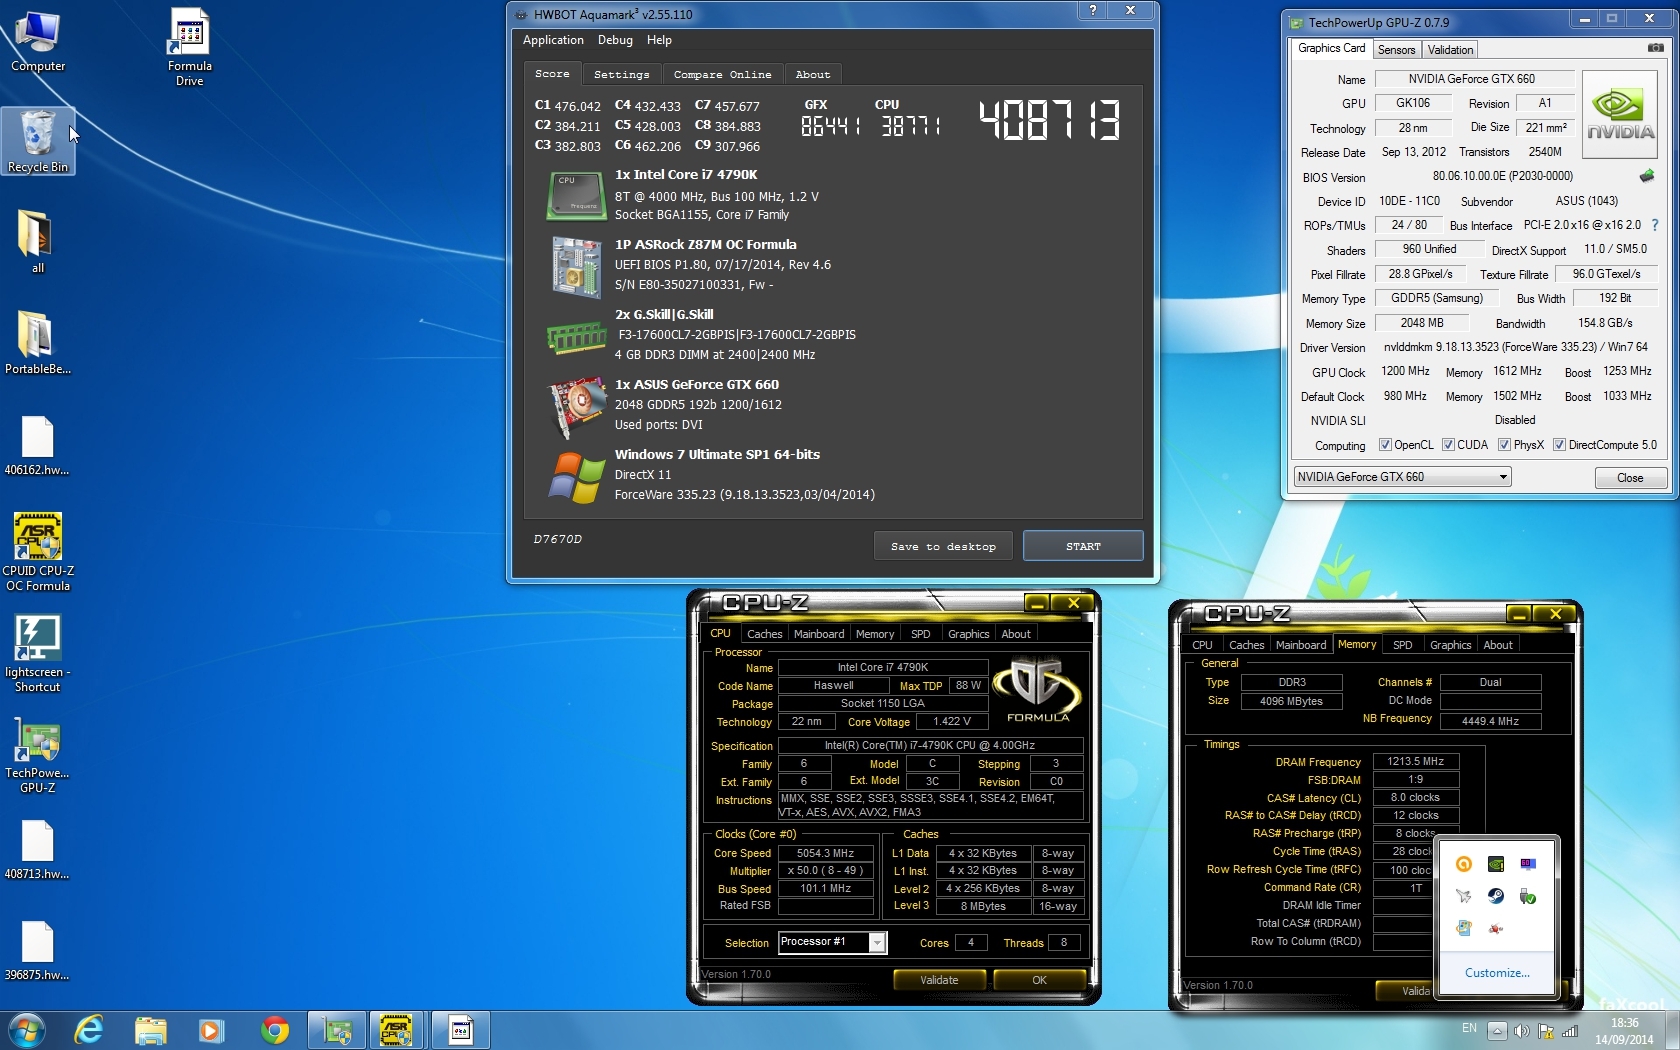Select the PortableBe... folder on desktop
The image size is (1680, 1050).
[37, 342]
